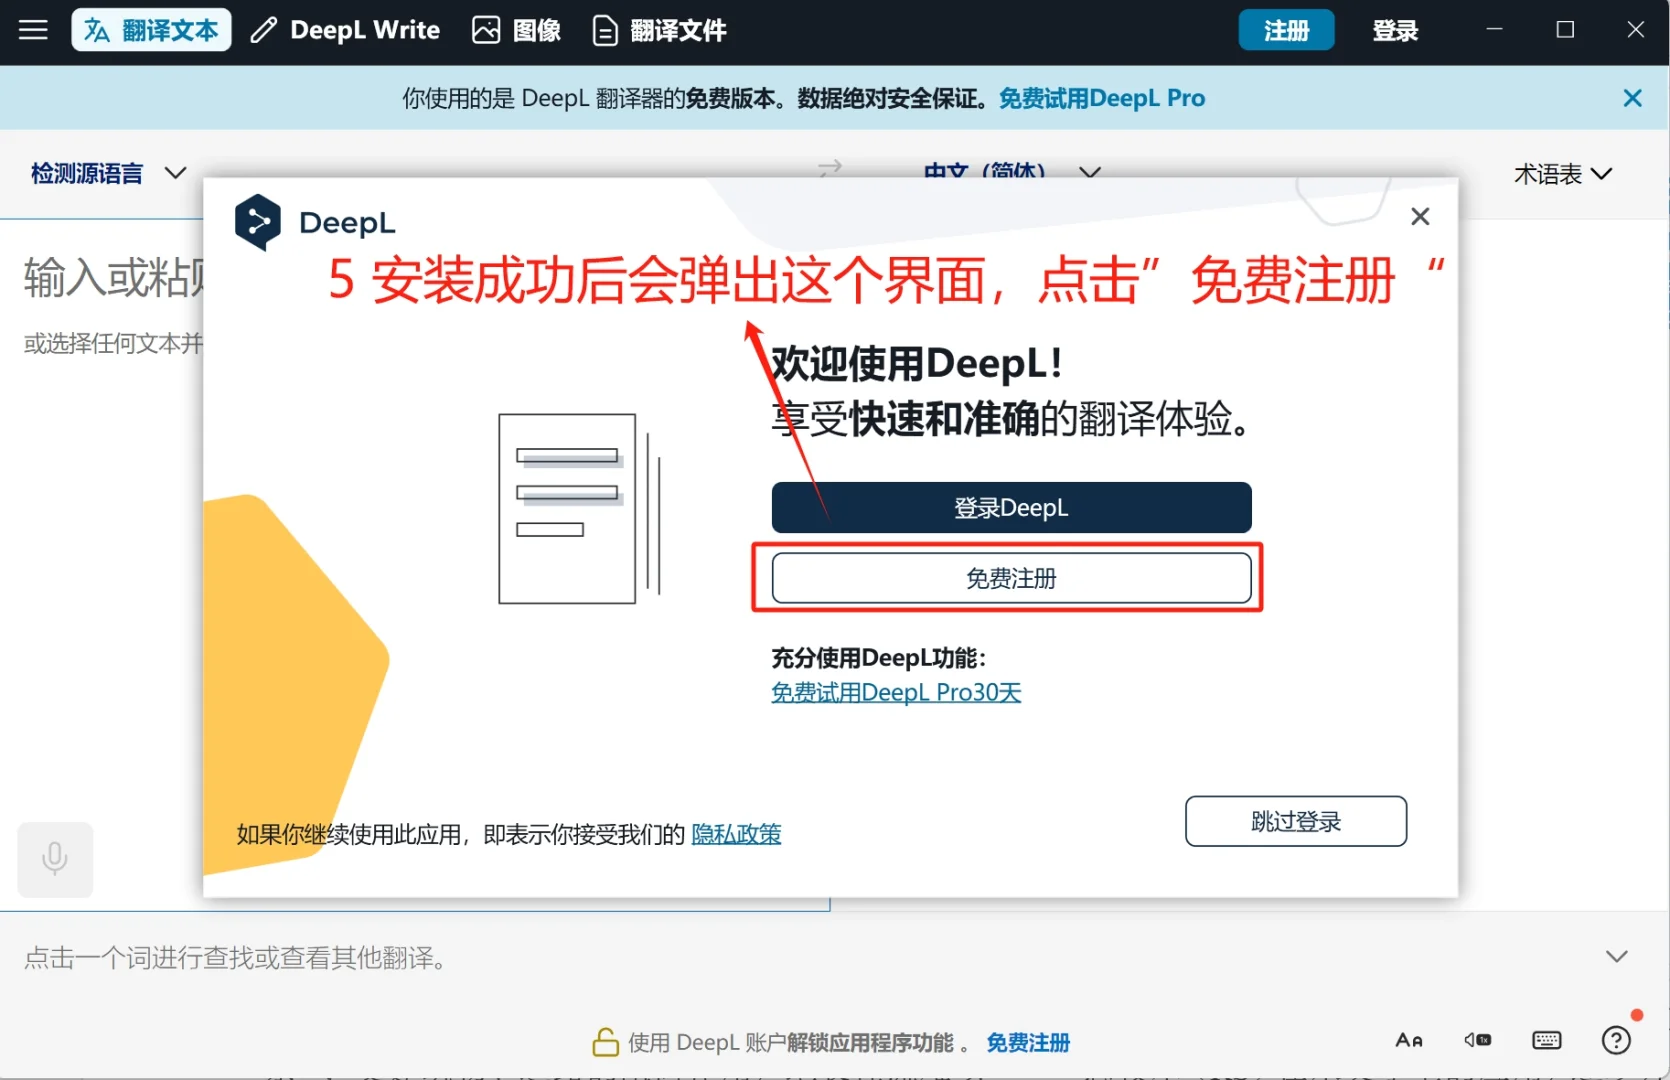Dismiss the free version banner

click(1632, 97)
